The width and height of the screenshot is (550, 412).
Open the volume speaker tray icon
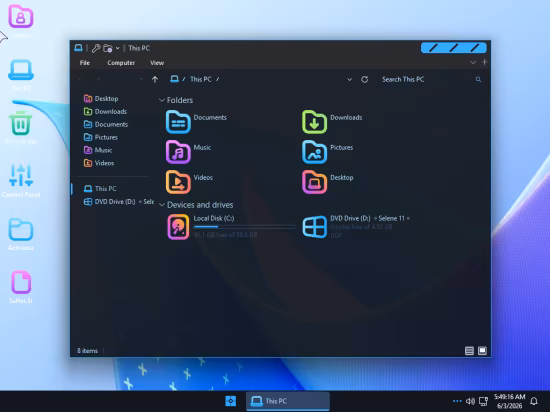470,401
